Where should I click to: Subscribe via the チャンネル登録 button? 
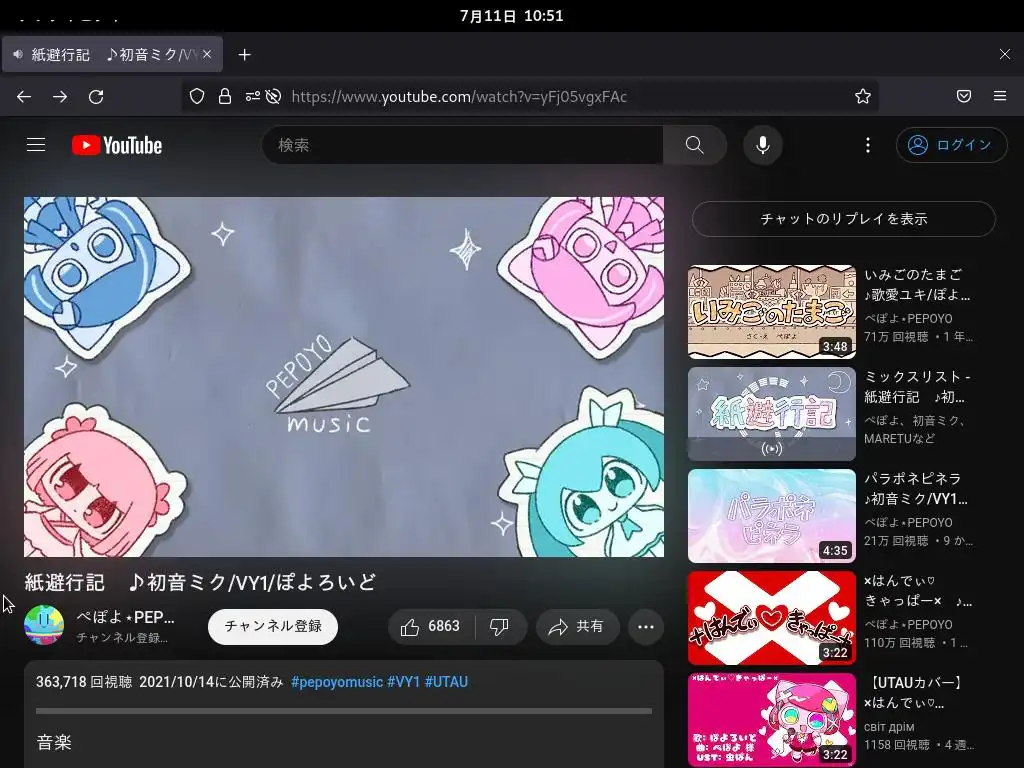point(273,626)
